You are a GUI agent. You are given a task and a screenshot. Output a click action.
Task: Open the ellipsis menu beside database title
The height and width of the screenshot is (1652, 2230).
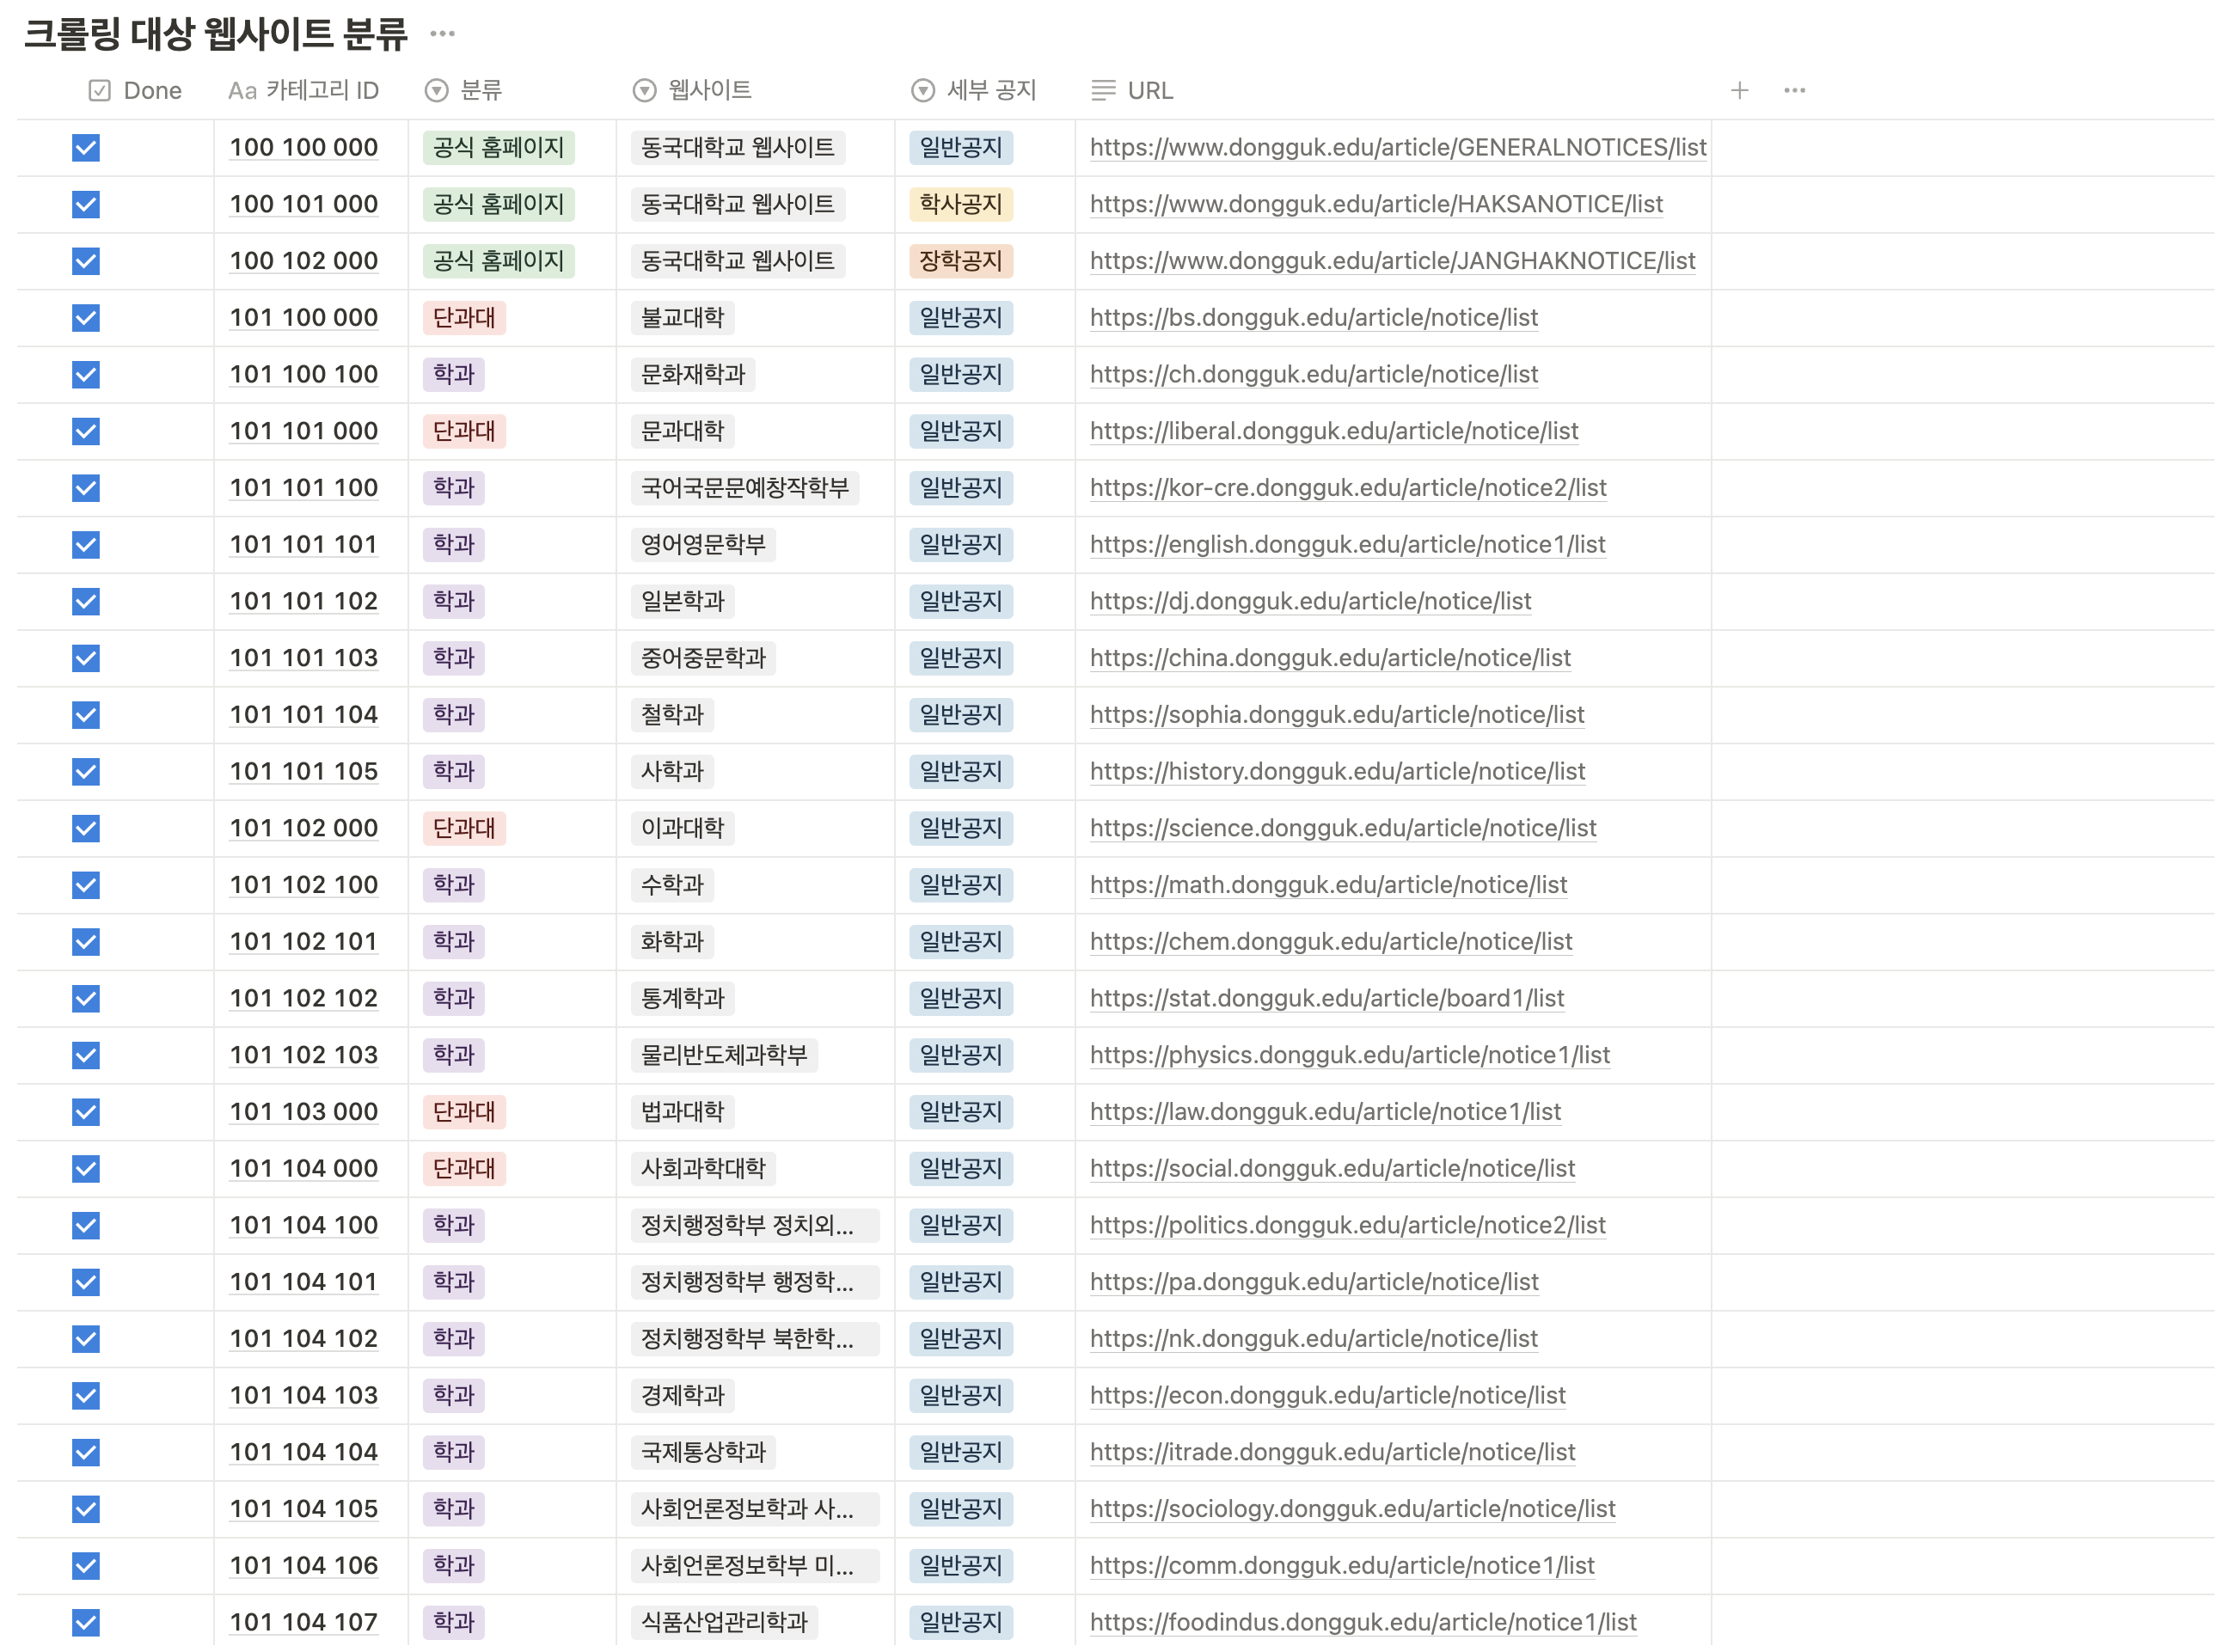pos(442,34)
